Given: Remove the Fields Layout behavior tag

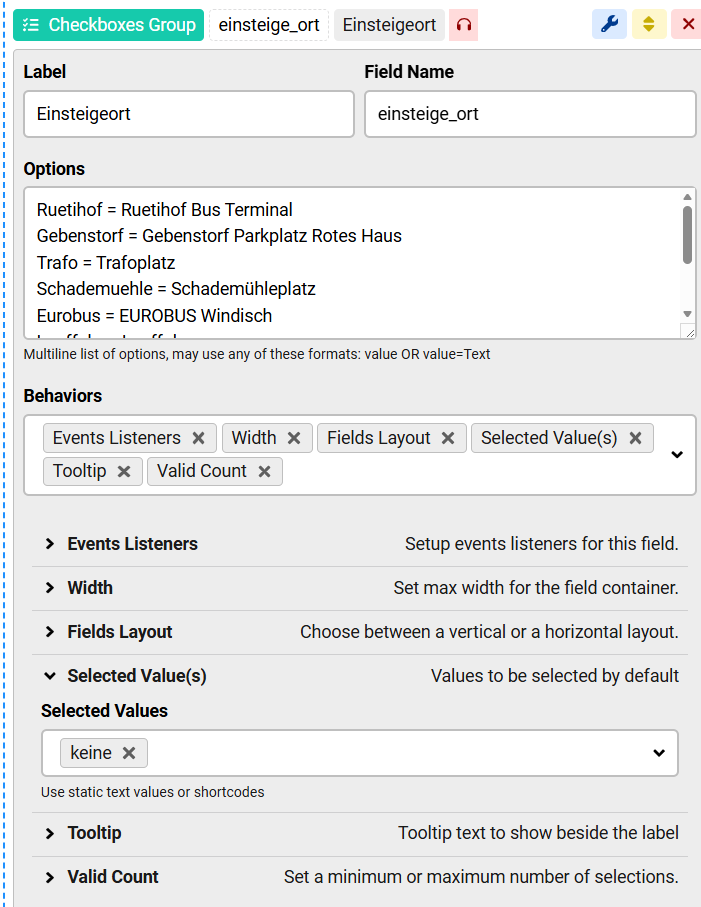Looking at the screenshot, I should pos(447,438).
